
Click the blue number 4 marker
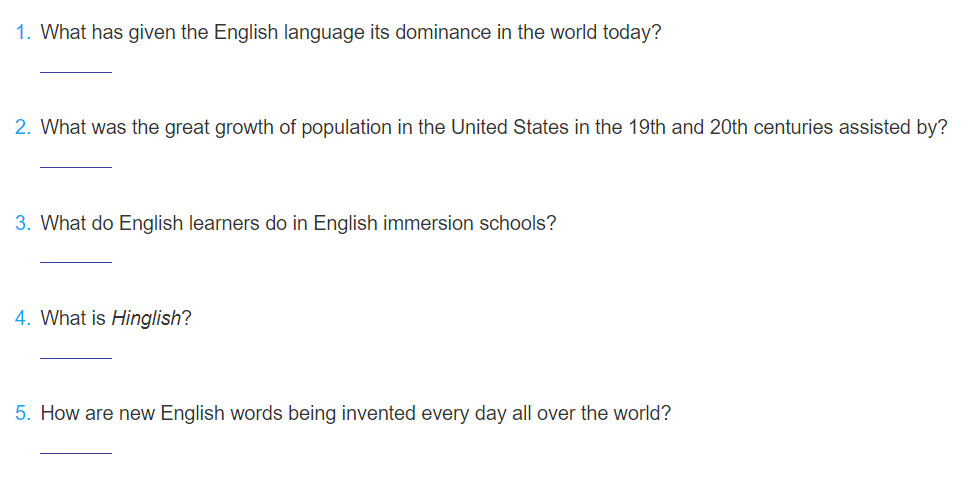coord(23,318)
